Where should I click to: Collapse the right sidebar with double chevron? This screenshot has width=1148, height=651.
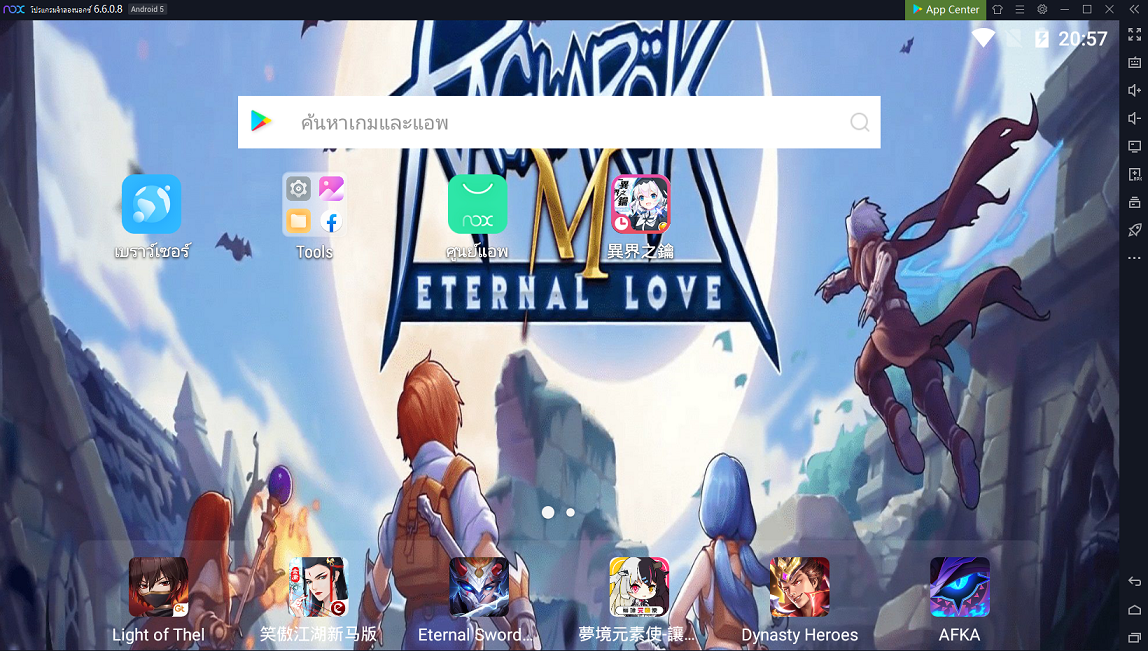pyautogui.click(x=1134, y=9)
